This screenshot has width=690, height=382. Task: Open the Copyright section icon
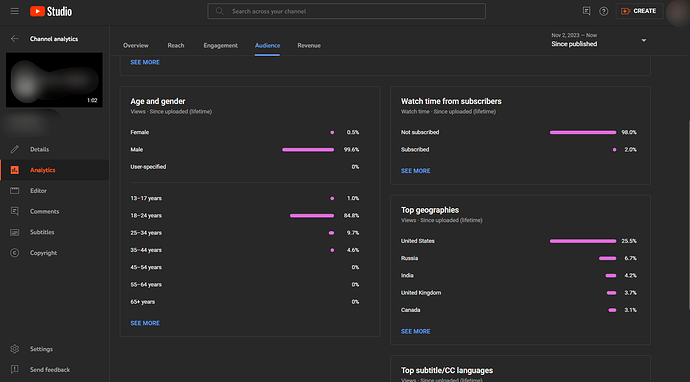[15, 253]
